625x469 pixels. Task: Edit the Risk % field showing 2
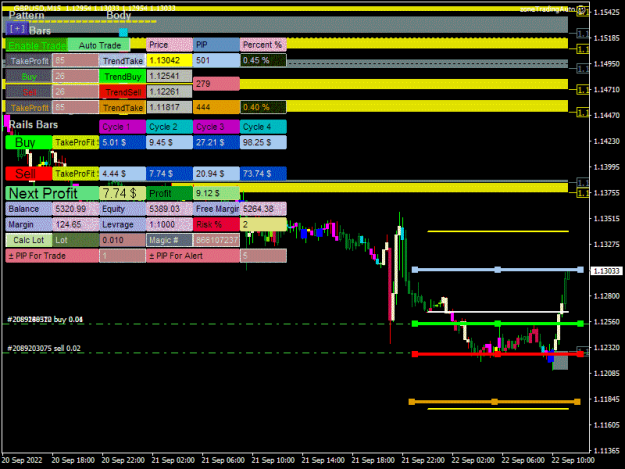coord(263,224)
